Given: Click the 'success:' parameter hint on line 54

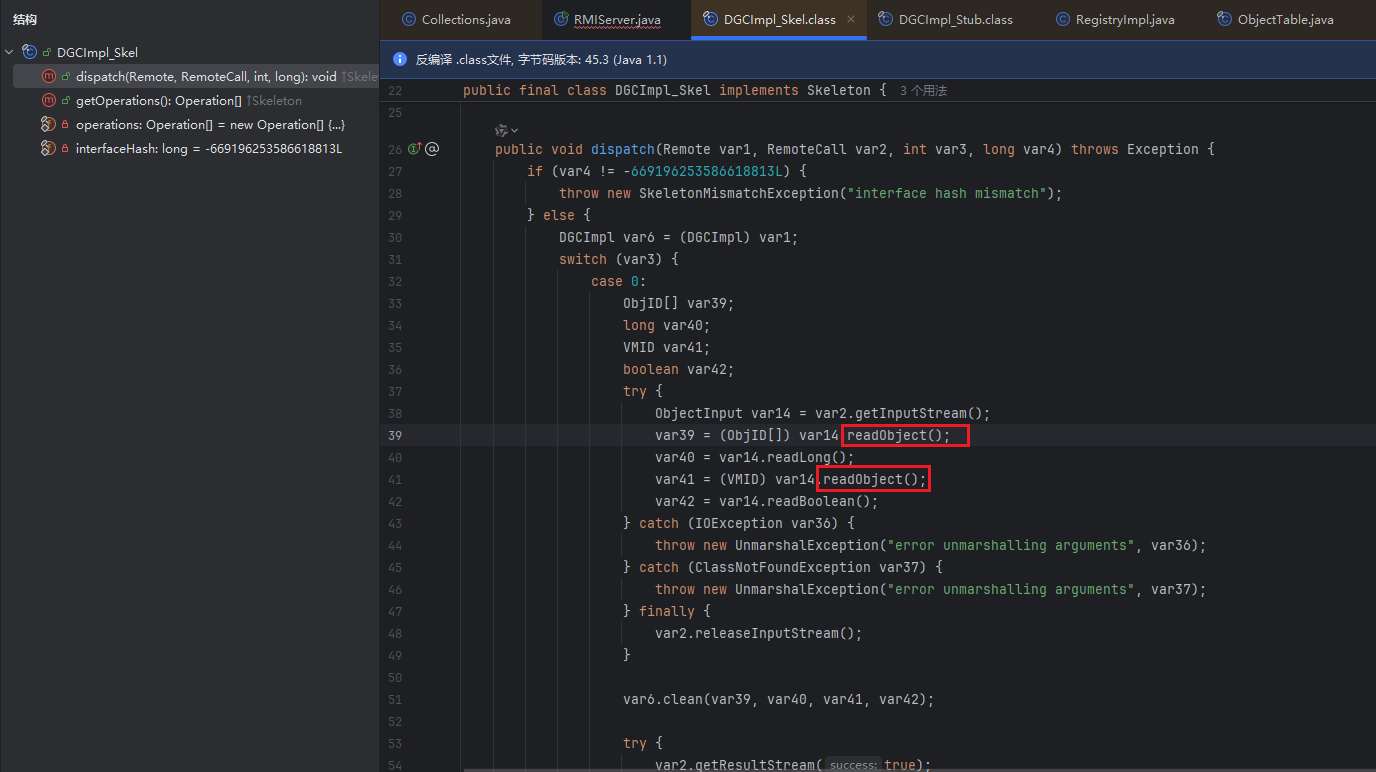Looking at the screenshot, I should (853, 765).
